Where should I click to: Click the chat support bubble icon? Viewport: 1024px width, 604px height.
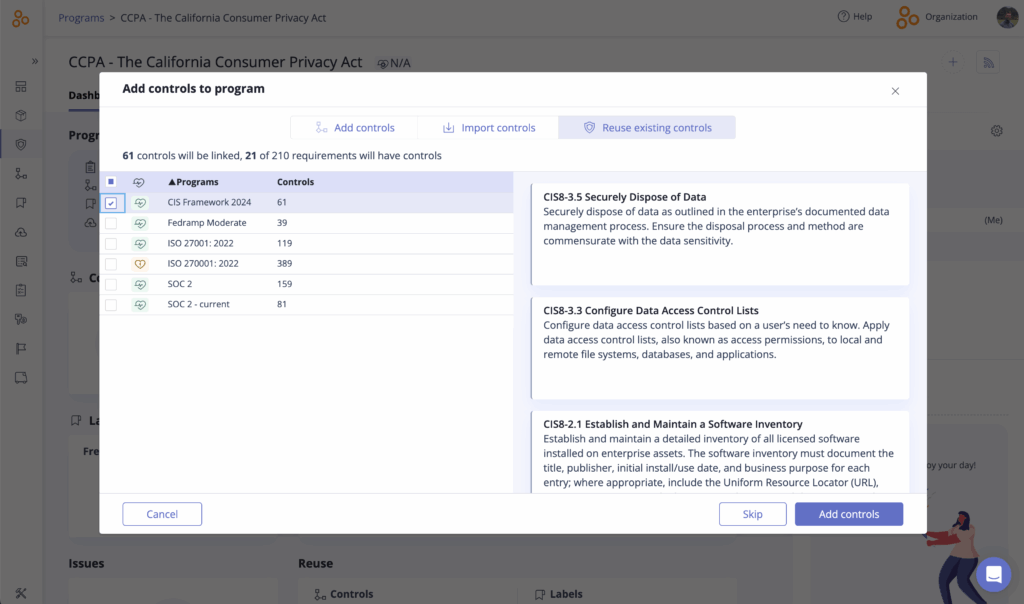click(993, 574)
